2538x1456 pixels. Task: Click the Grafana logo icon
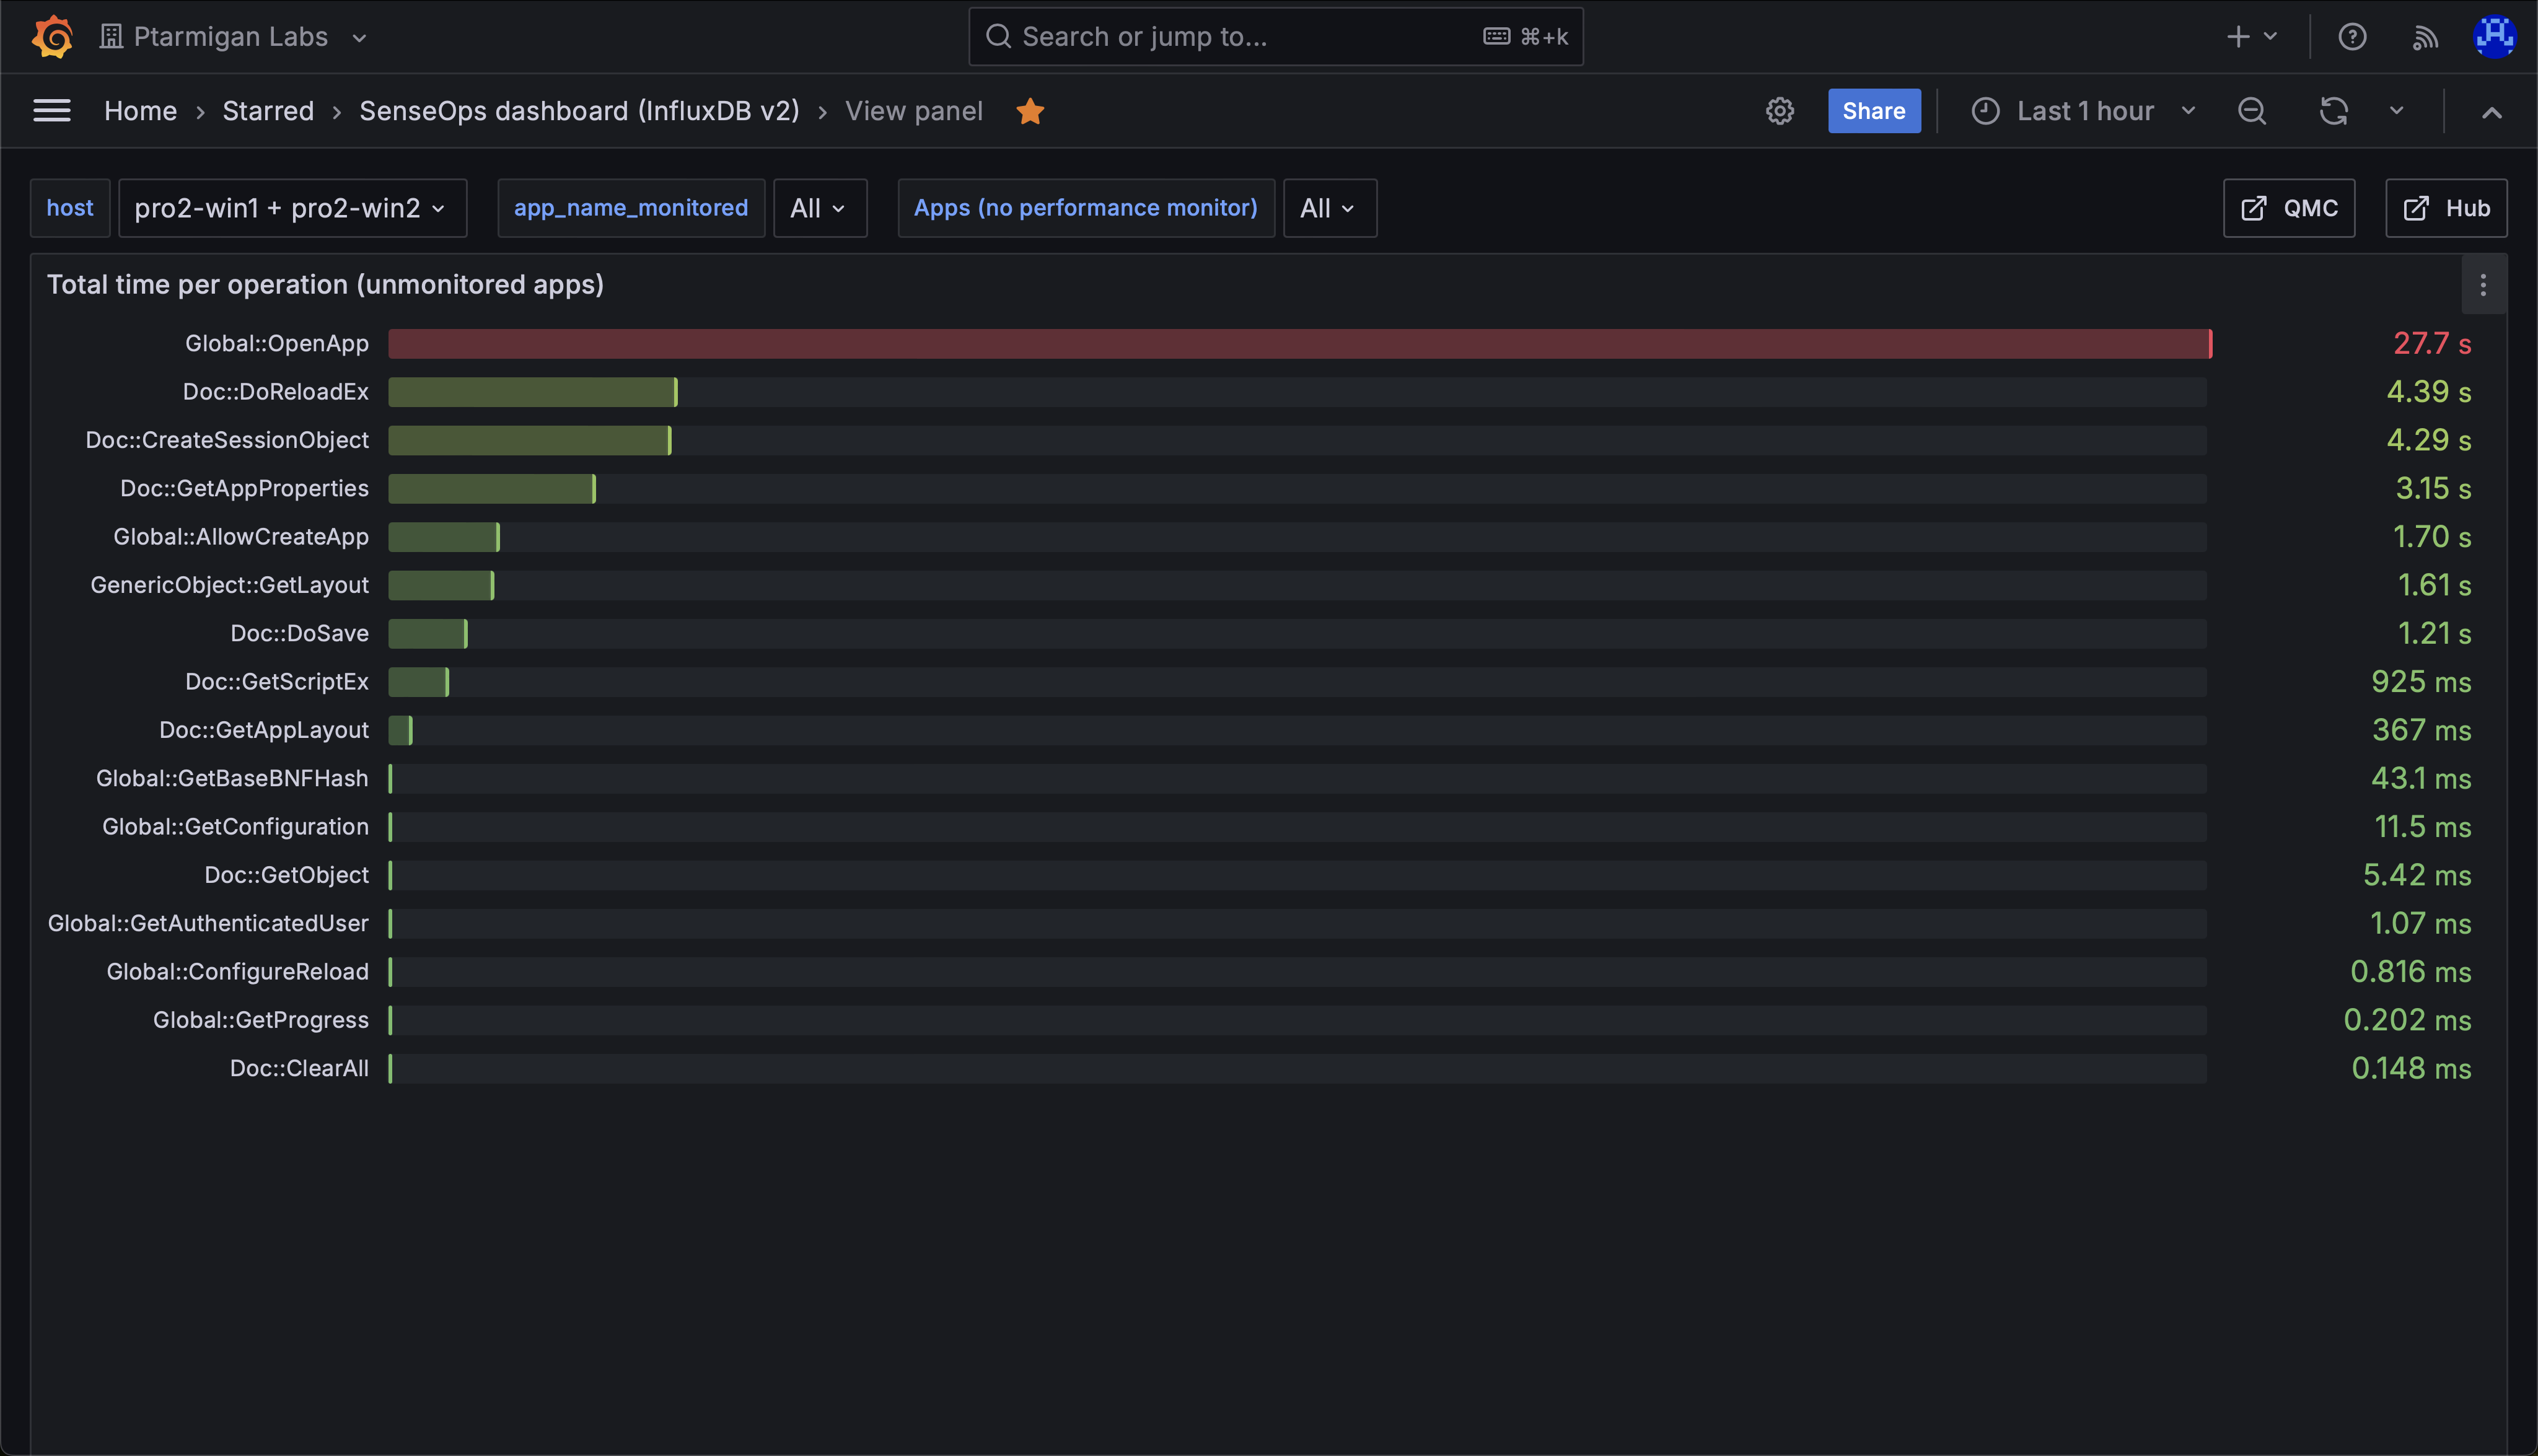tap(52, 37)
